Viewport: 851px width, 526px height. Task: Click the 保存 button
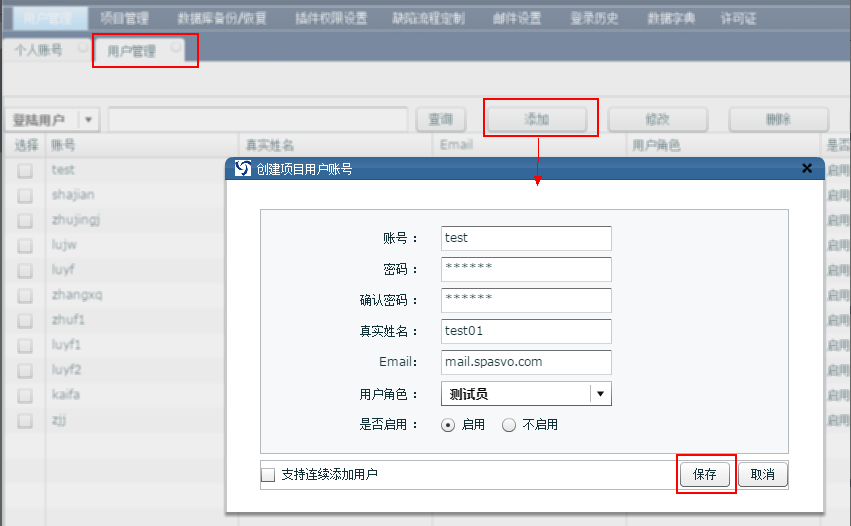[705, 475]
